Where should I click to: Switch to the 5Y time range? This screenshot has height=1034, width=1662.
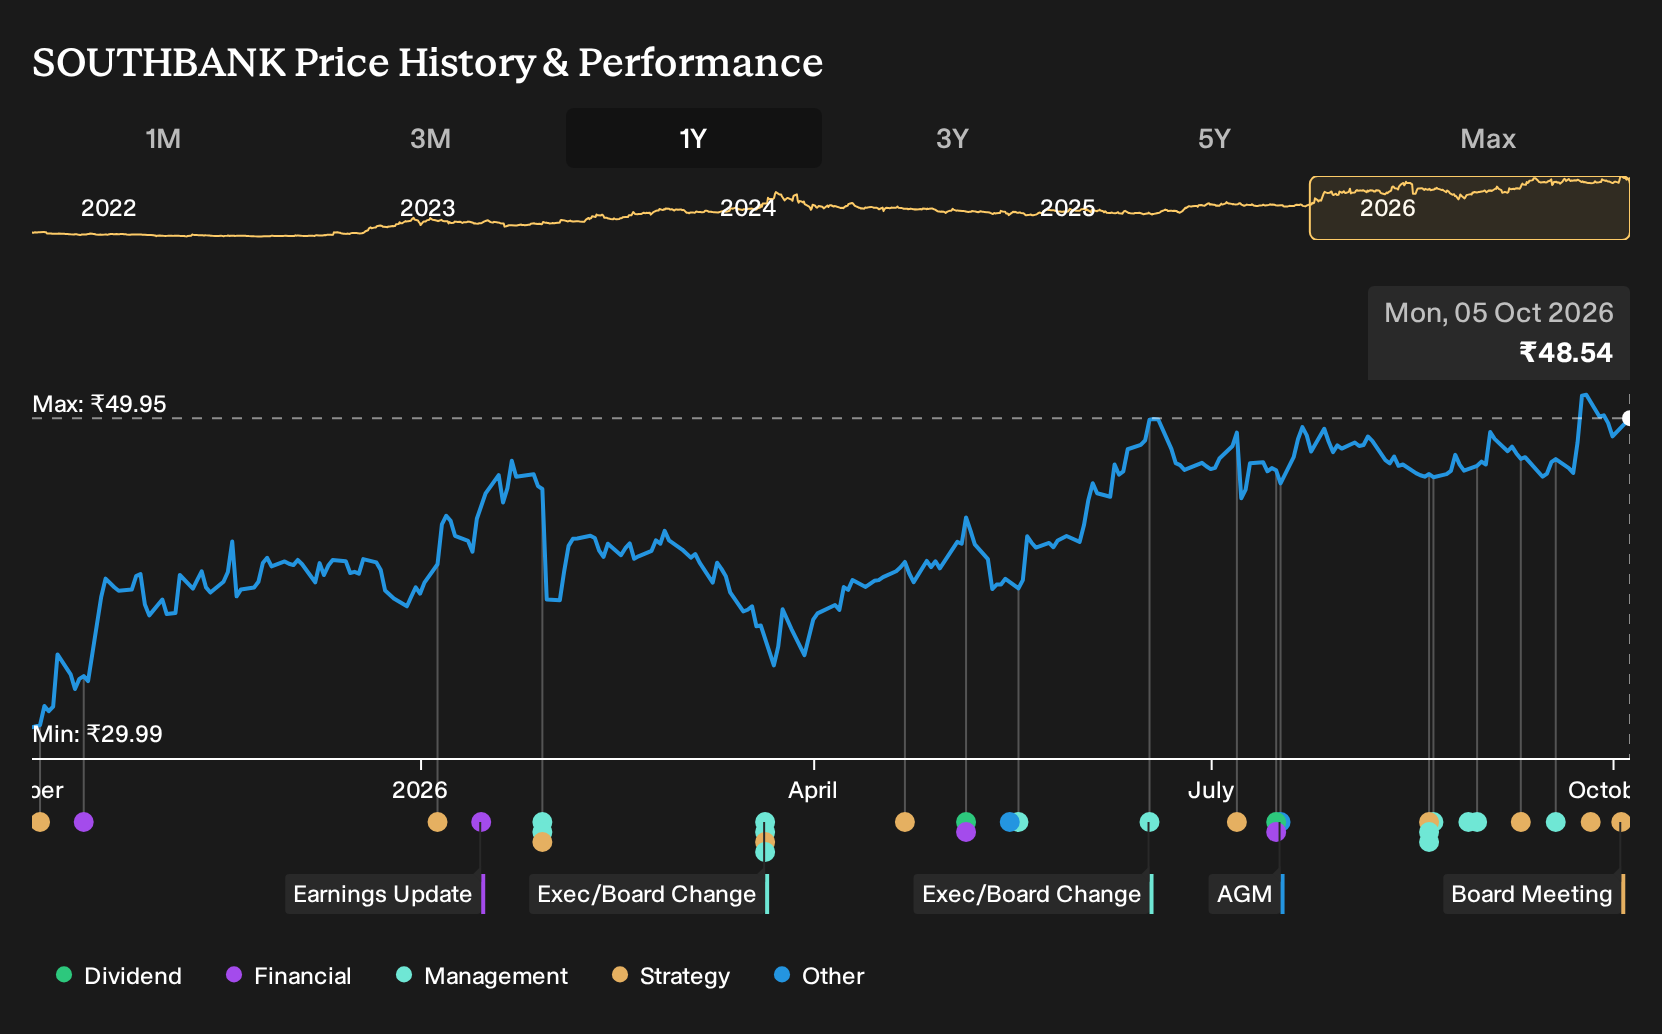(1214, 139)
